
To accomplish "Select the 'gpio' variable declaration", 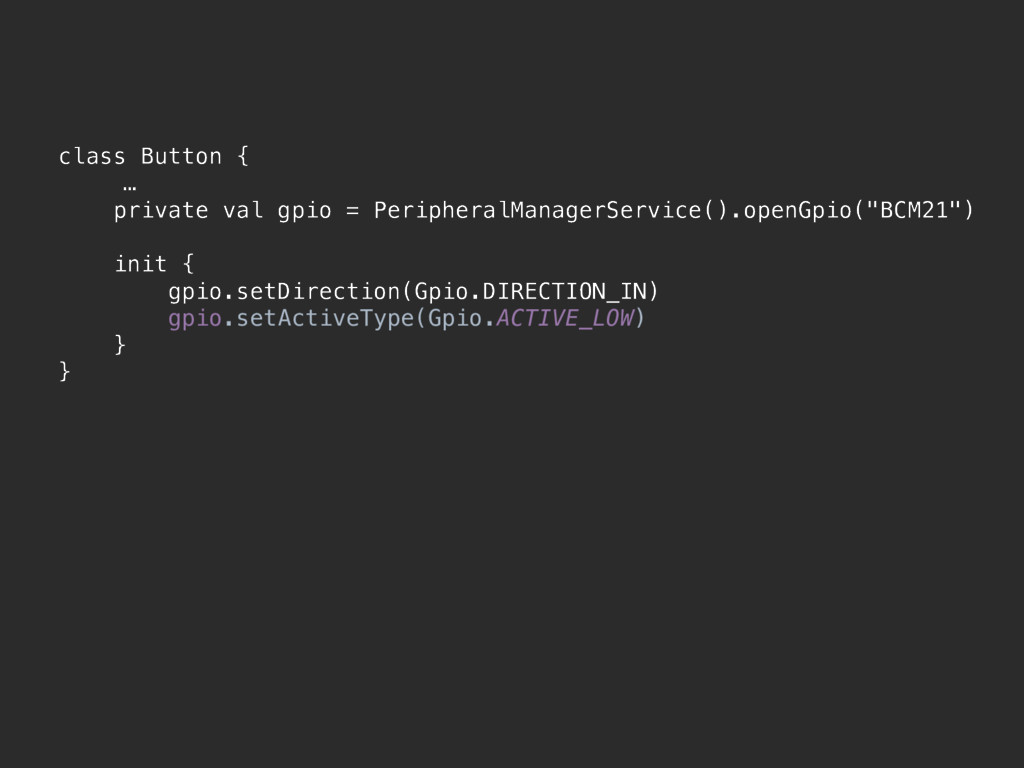I will click(304, 212).
